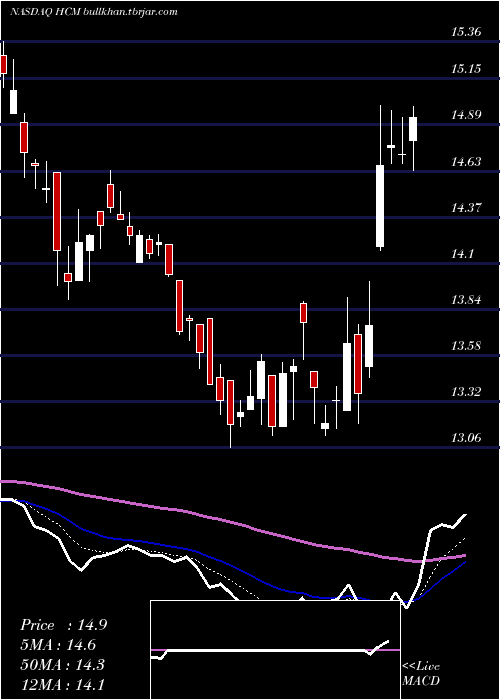Click the first red candlestick at top left
This screenshot has width=500, height=700.
[4, 64]
